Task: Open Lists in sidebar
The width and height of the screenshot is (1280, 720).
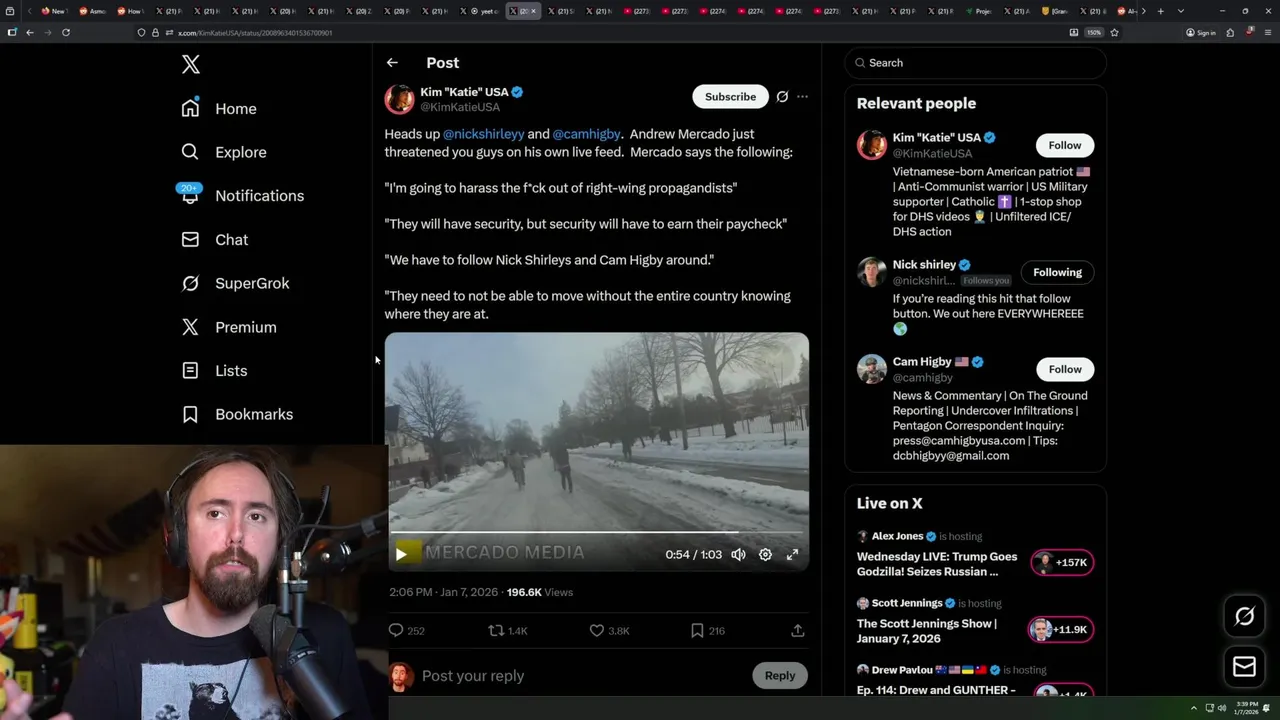Action: click(x=214, y=371)
